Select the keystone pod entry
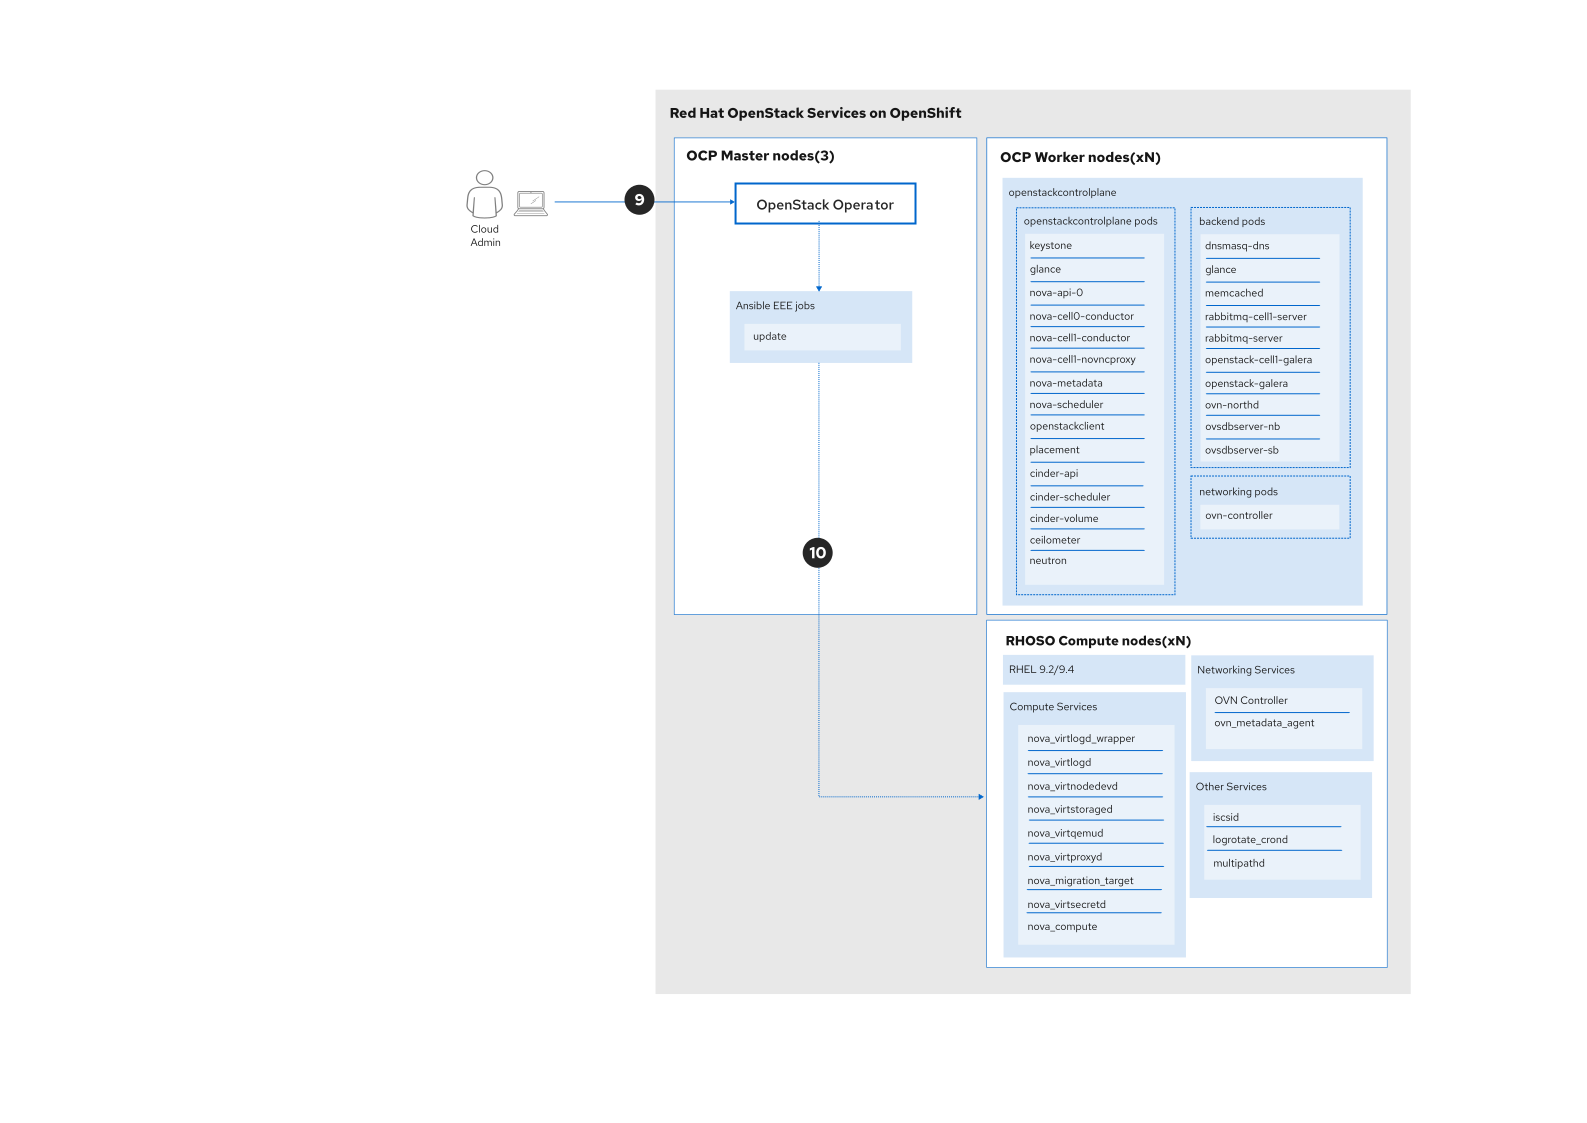This screenshot has height=1123, width=1587. 1050,246
